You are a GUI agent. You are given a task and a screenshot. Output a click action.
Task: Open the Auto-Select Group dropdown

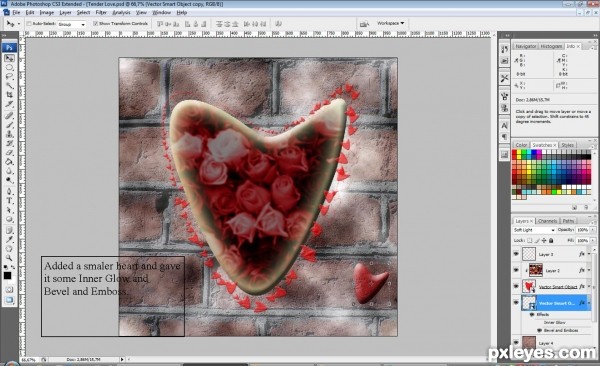72,24
